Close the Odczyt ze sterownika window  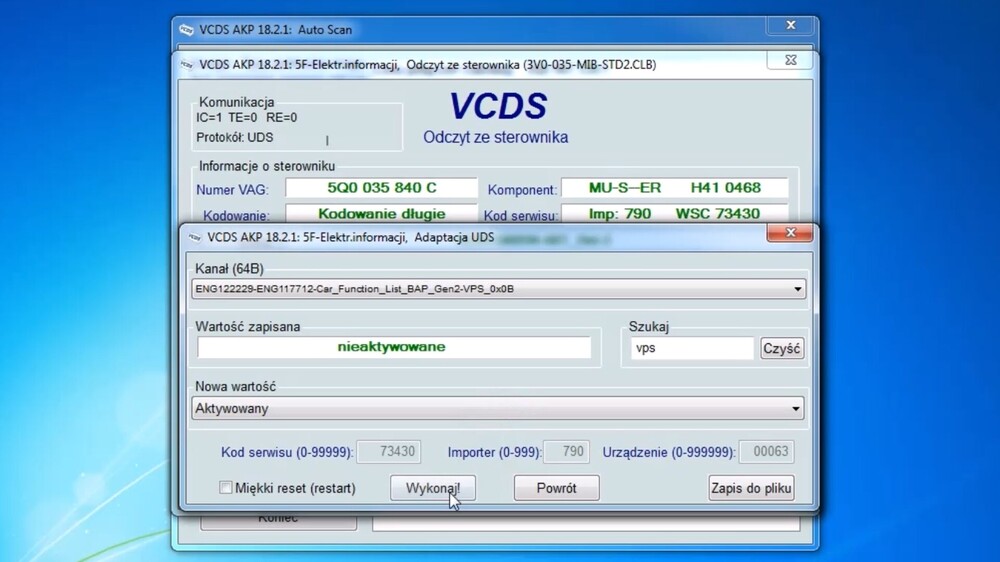pyautogui.click(x=783, y=61)
